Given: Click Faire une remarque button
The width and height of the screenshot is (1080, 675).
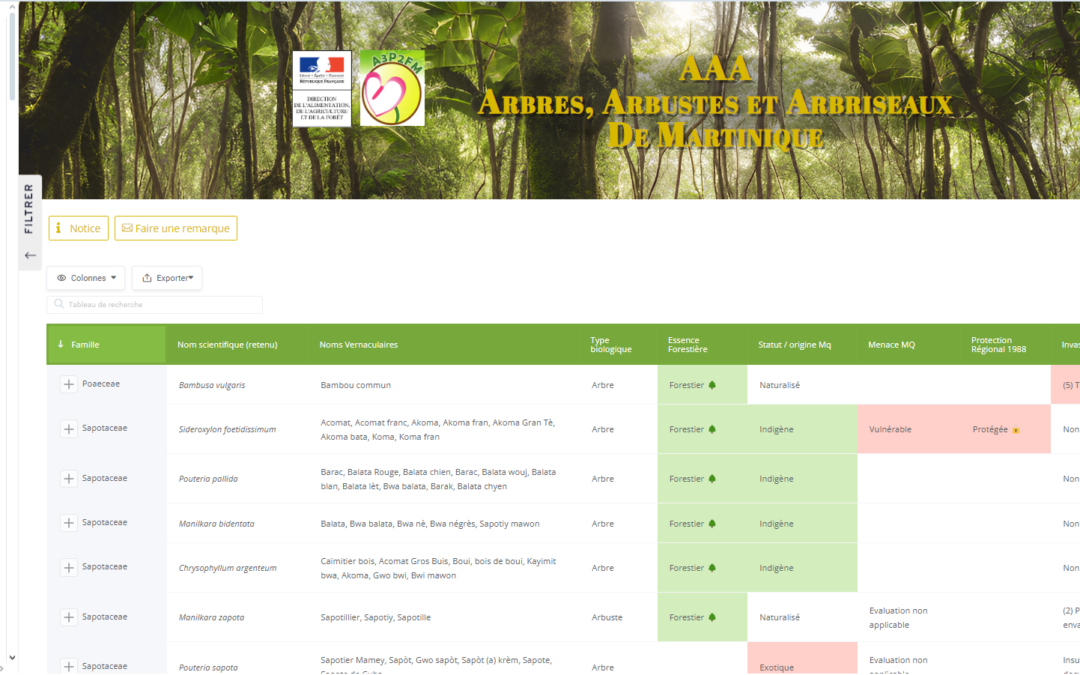Looking at the screenshot, I should point(176,228).
